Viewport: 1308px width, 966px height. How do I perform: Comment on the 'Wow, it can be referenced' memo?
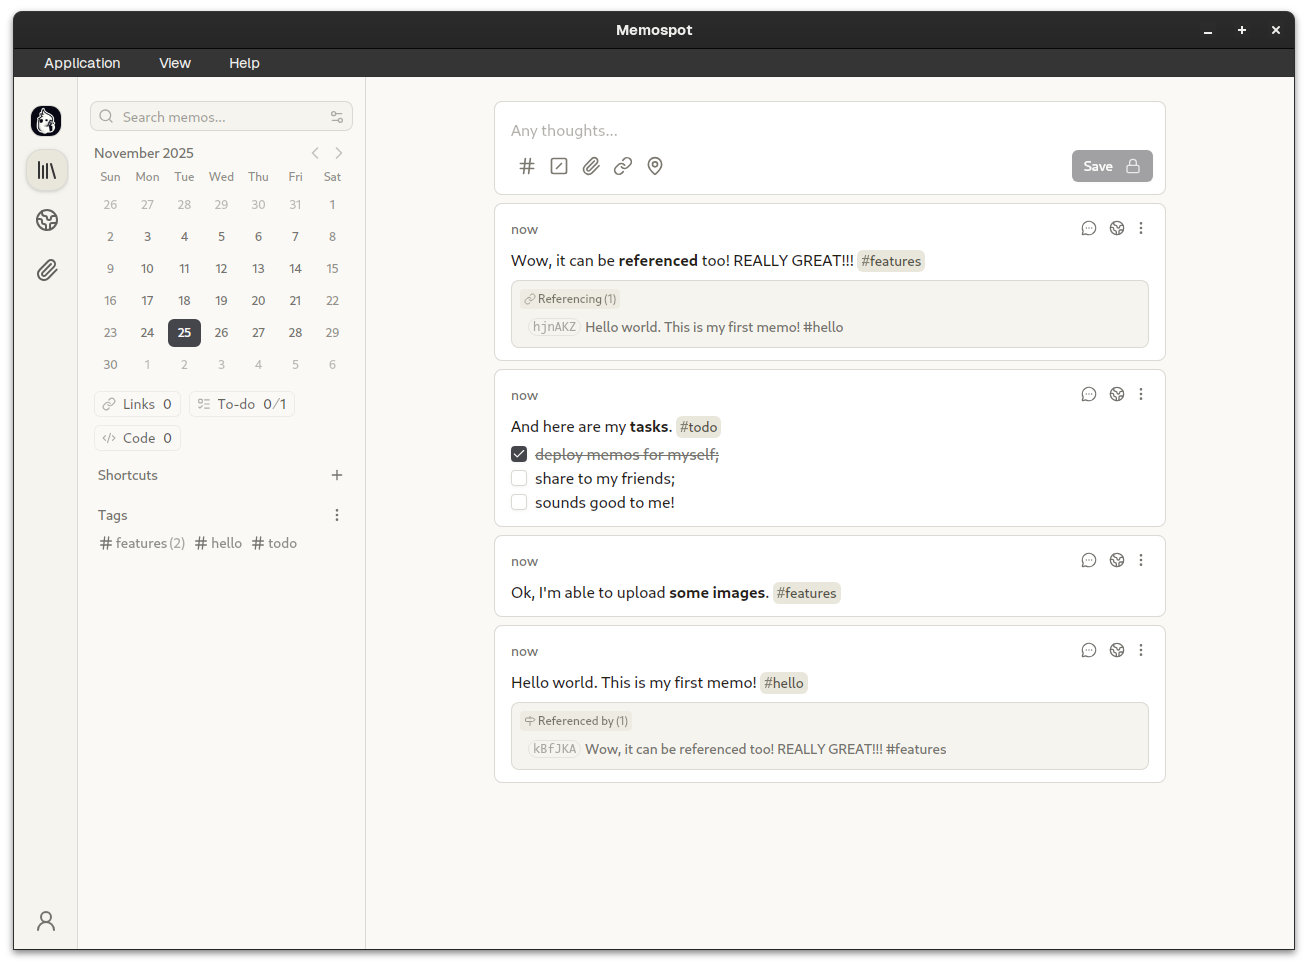[x=1089, y=229]
